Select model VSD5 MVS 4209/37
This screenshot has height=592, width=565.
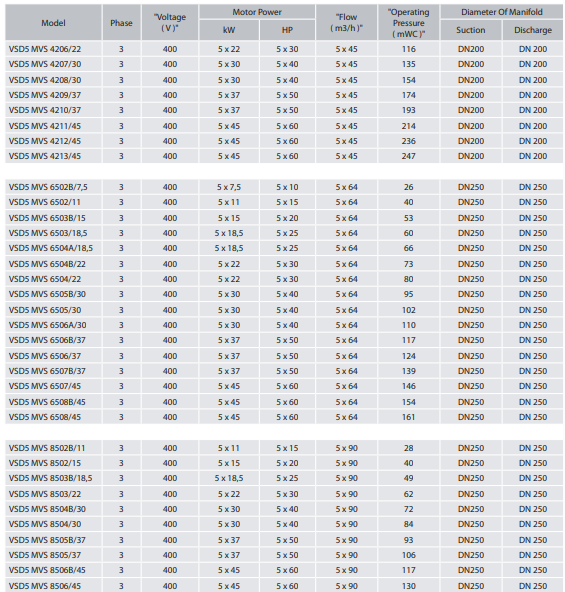point(45,95)
